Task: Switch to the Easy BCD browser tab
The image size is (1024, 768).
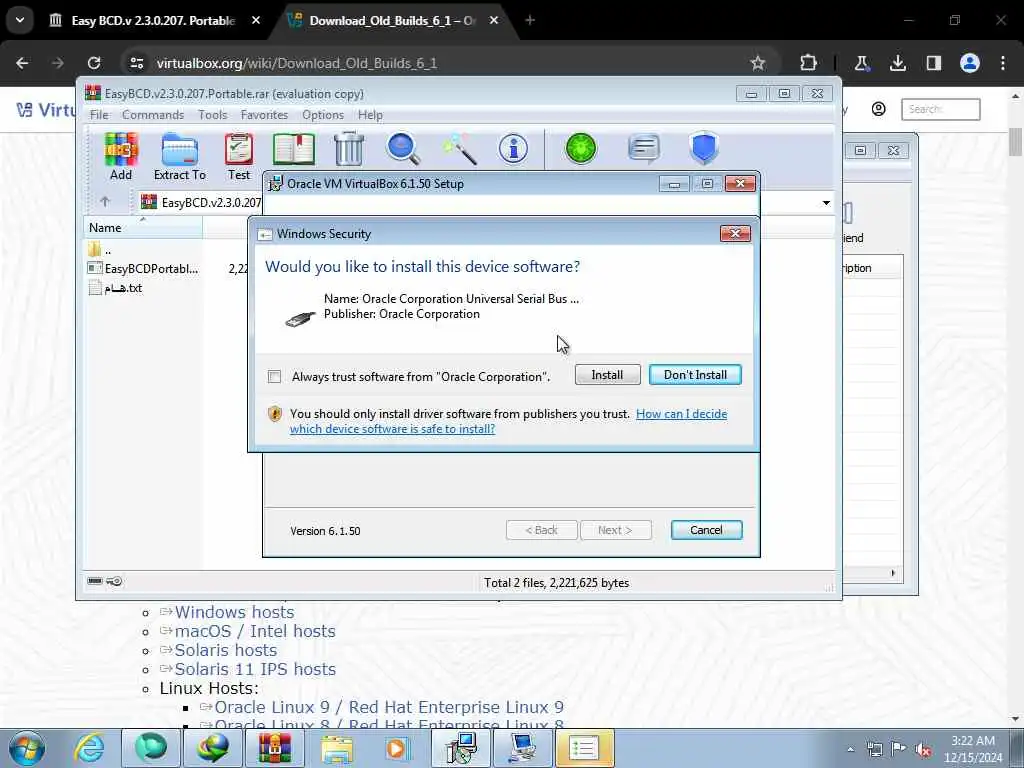Action: tap(153, 21)
